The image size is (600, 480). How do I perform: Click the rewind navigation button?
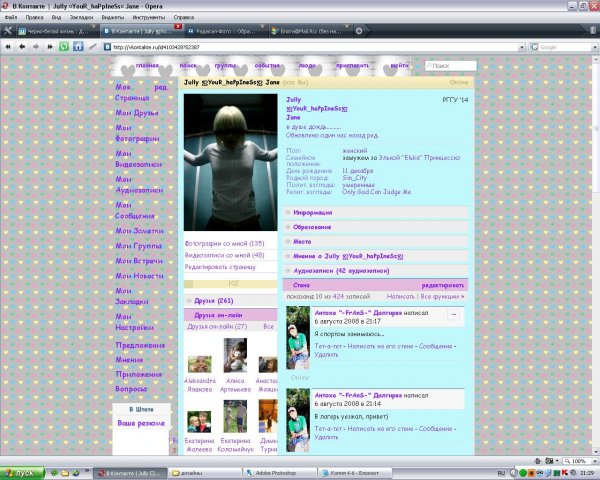click(8, 47)
